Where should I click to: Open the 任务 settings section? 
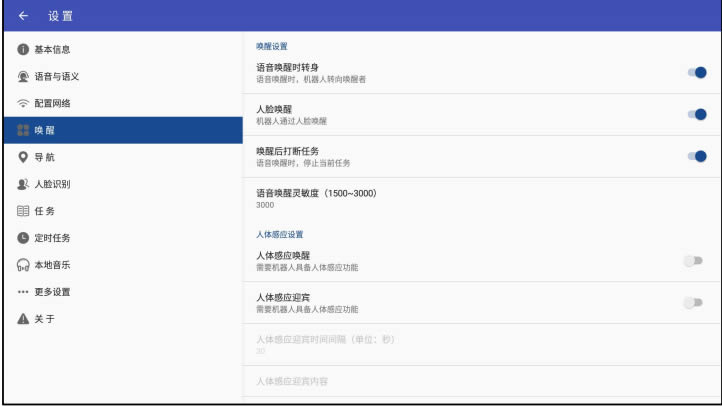point(45,211)
